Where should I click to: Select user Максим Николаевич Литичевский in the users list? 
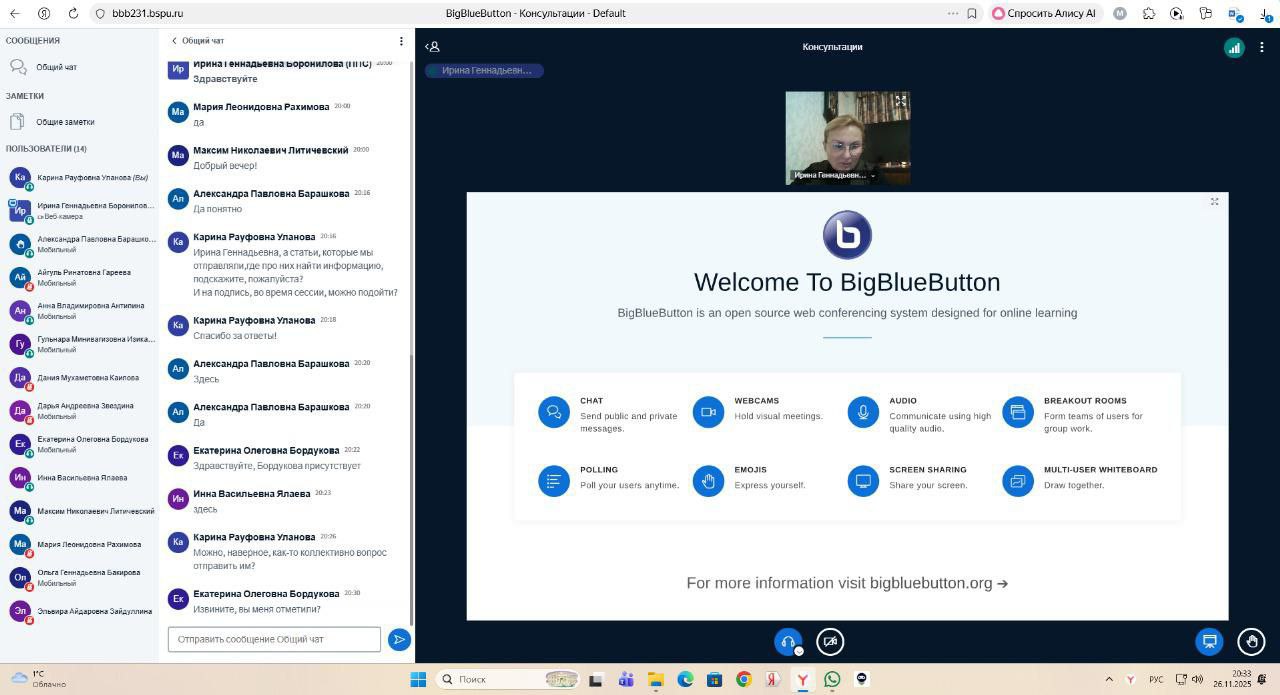click(x=95, y=511)
